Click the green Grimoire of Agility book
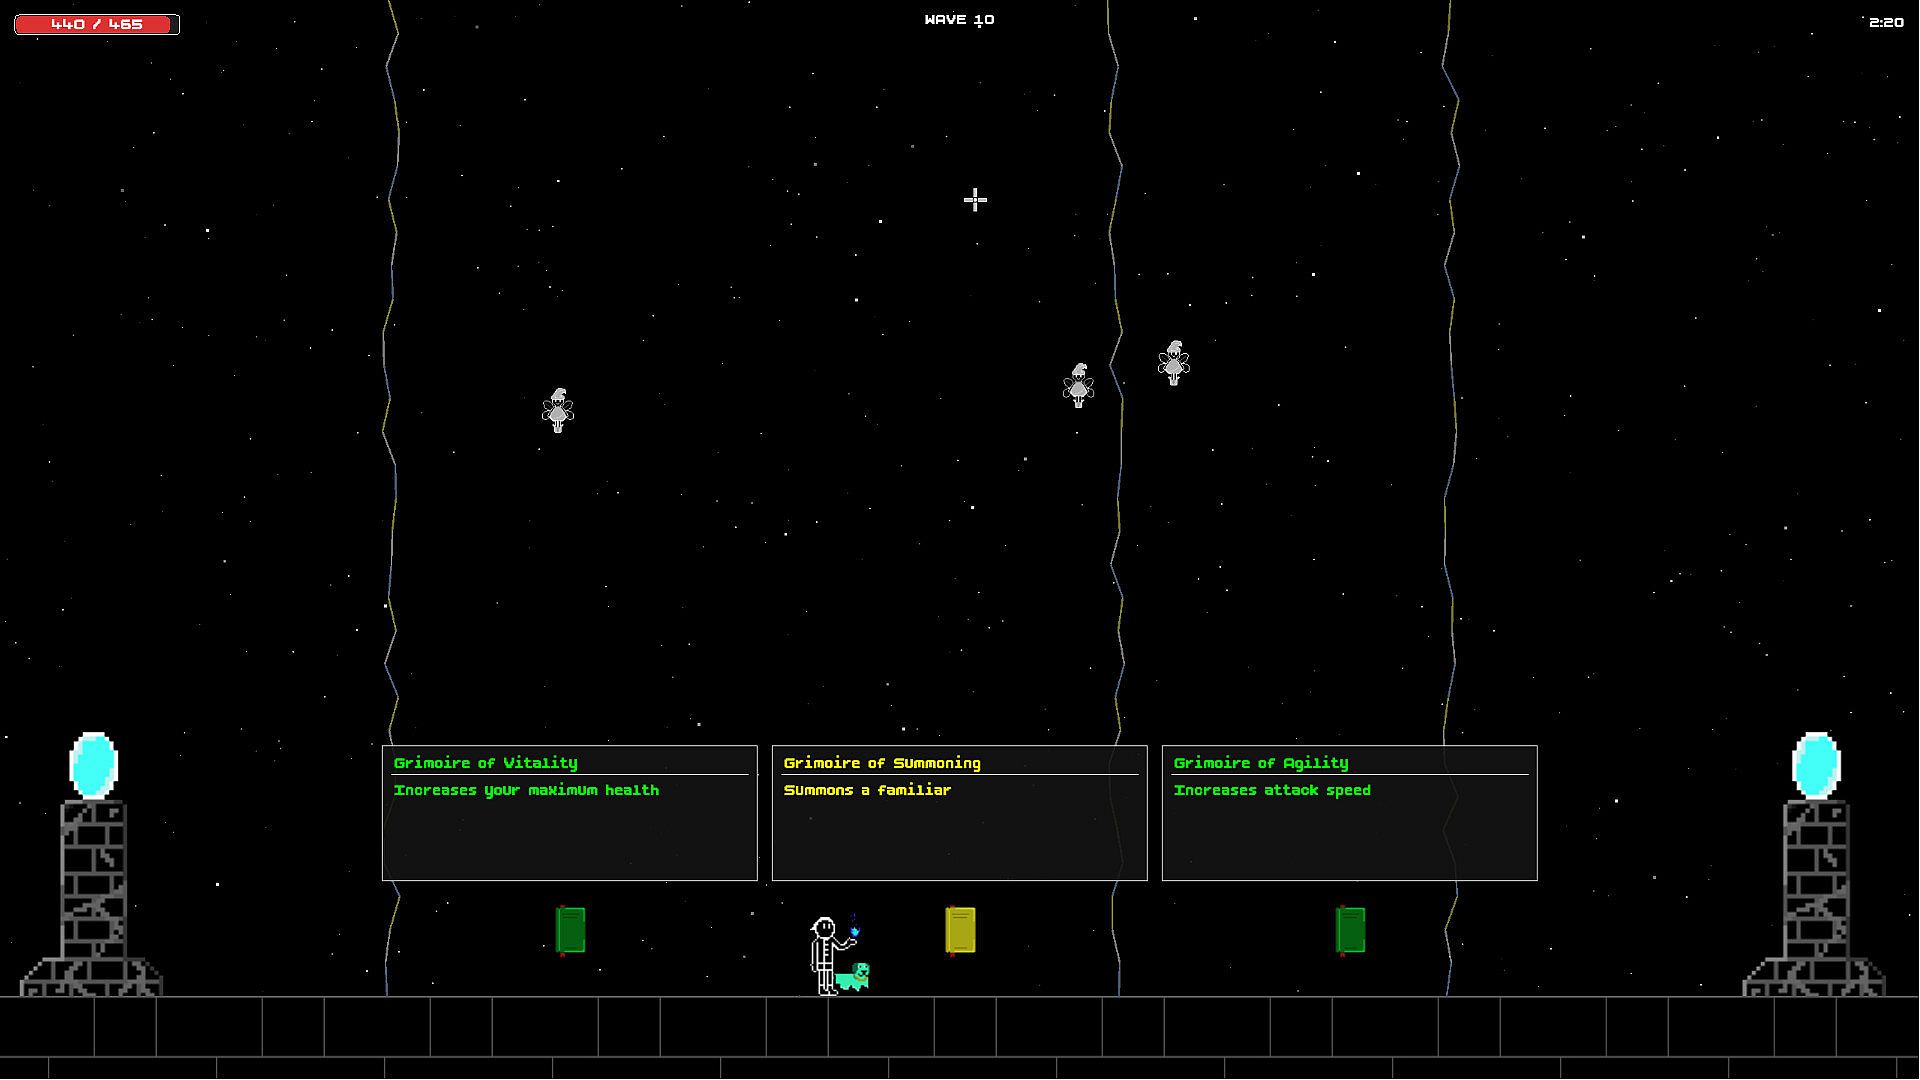1920x1080 pixels. point(1350,930)
